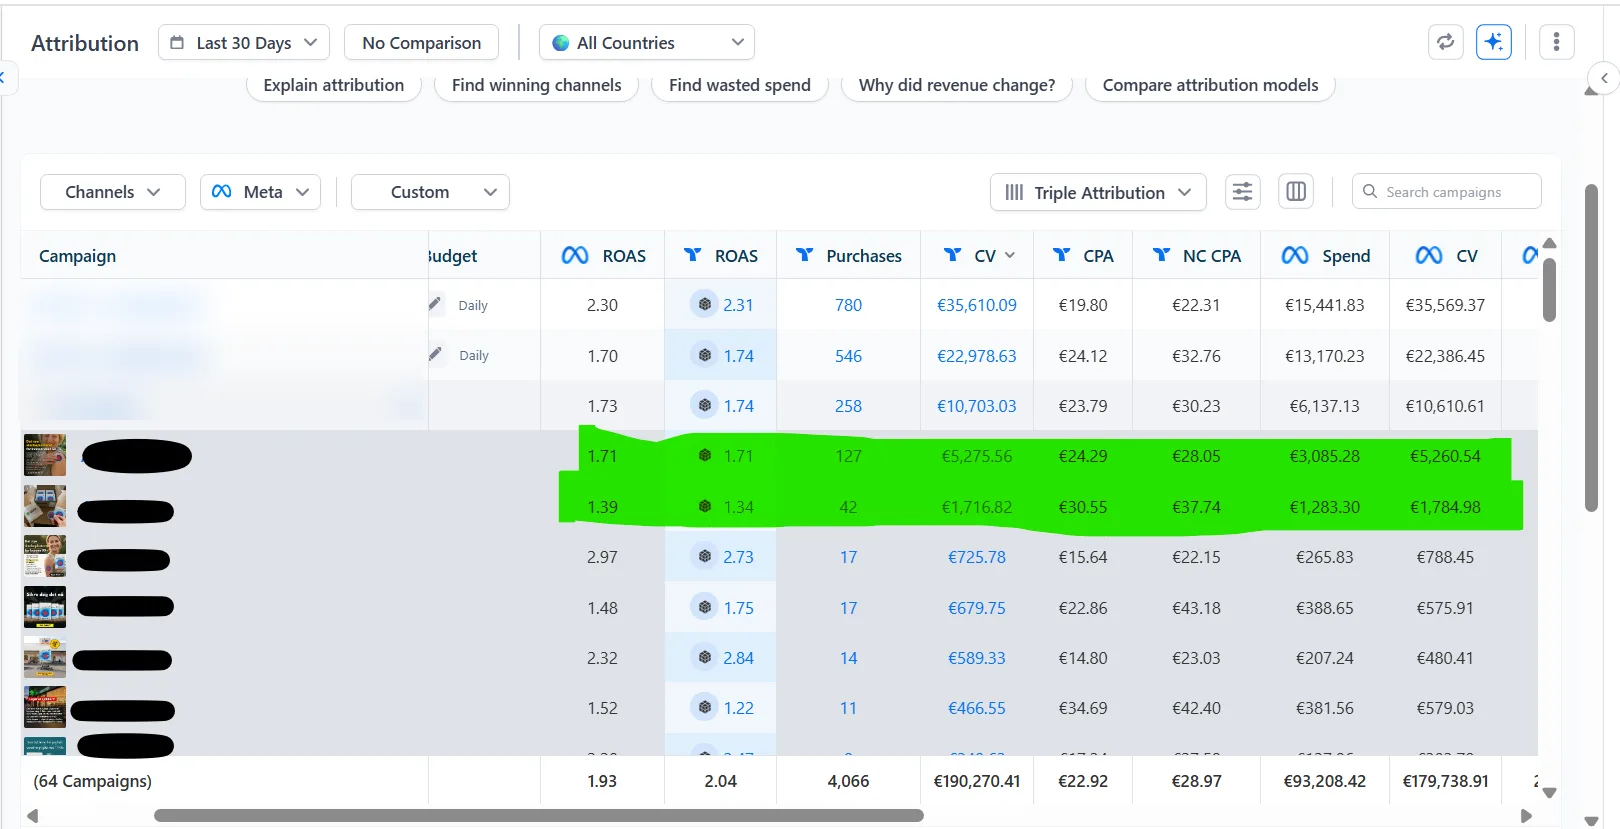Click the Meta logo in Meta ROAS header
Screen dimensions: 1620x829
click(x=575, y=256)
